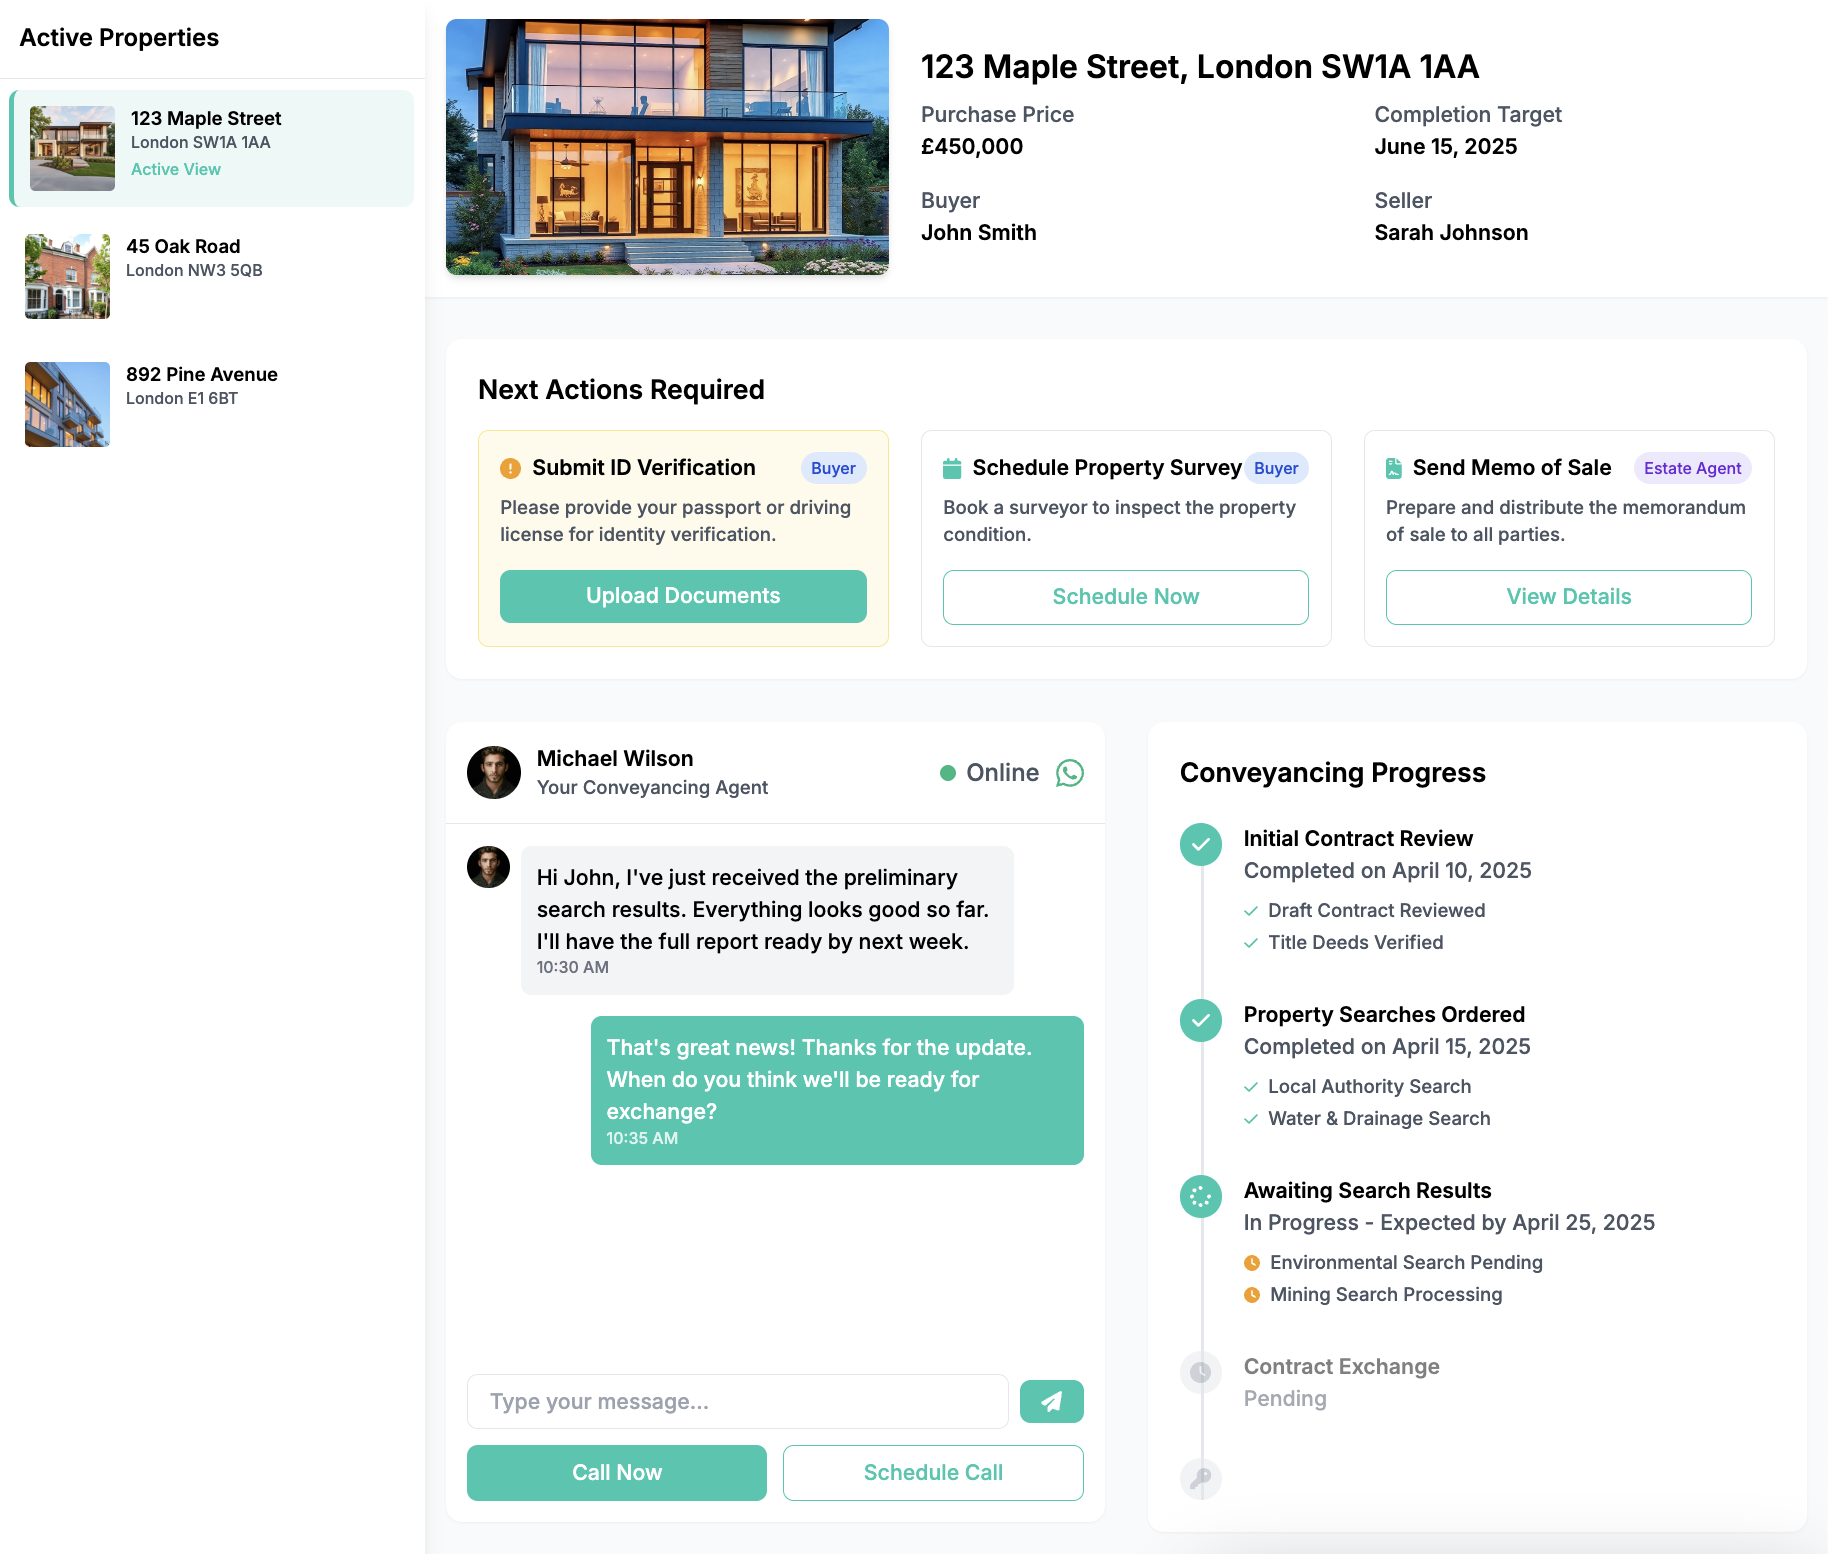Click the checkmark beside Local Authority Search
Viewport: 1828px width, 1554px height.
tap(1252, 1086)
